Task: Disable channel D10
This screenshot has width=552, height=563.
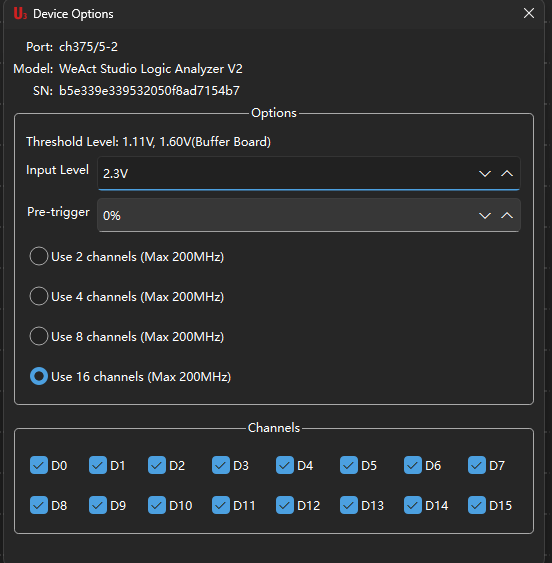Action: click(x=157, y=505)
